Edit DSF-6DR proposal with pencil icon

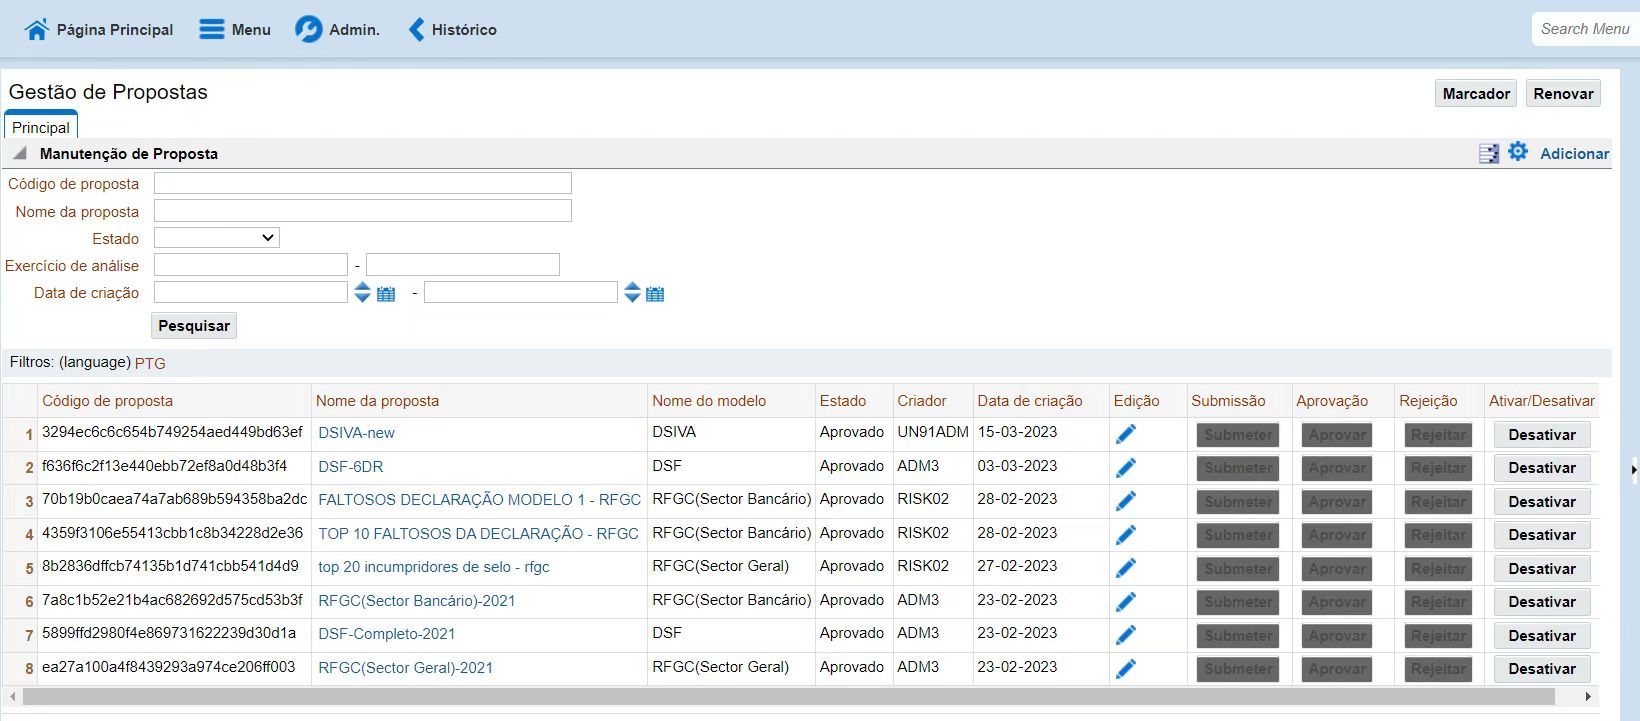pyautogui.click(x=1126, y=467)
